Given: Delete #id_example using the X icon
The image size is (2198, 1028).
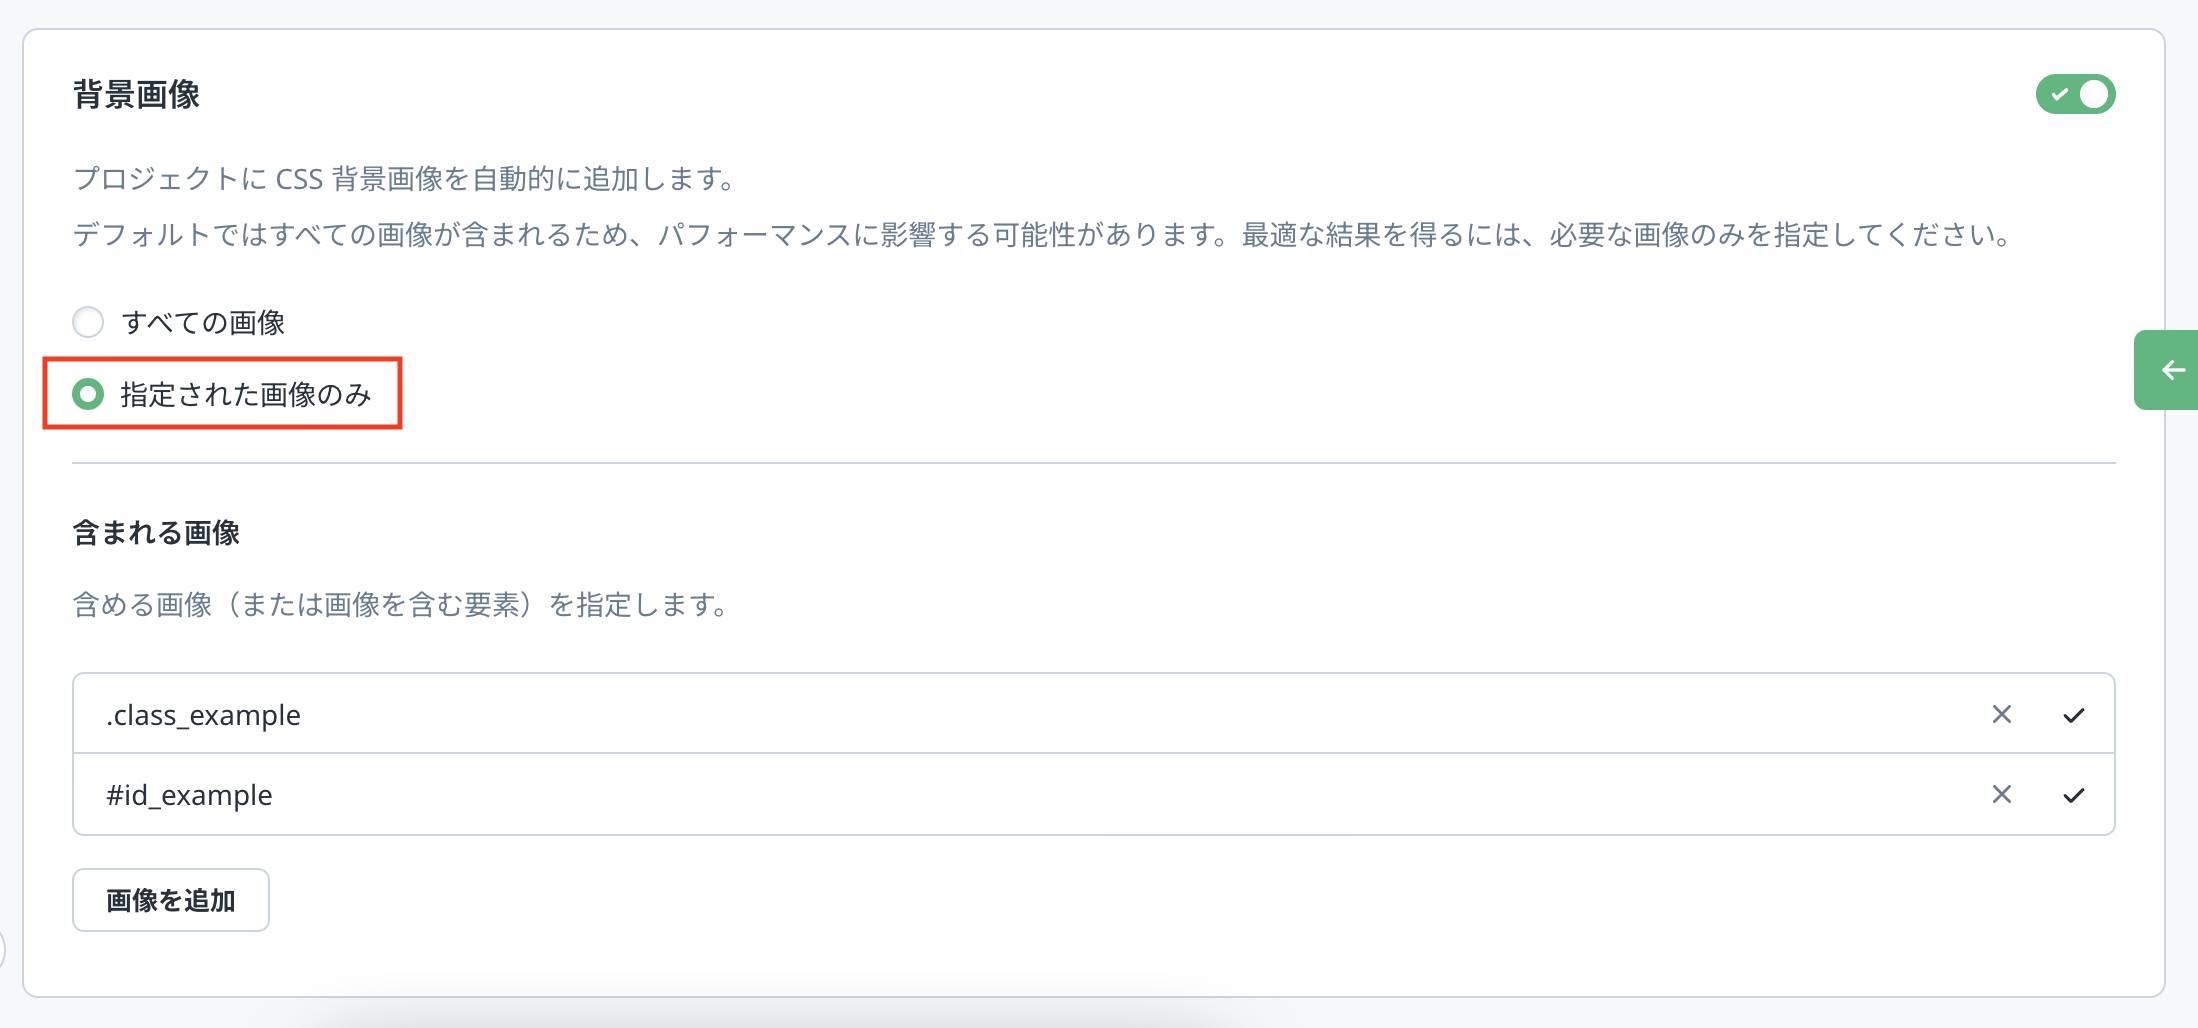Looking at the screenshot, I should pyautogui.click(x=2001, y=794).
